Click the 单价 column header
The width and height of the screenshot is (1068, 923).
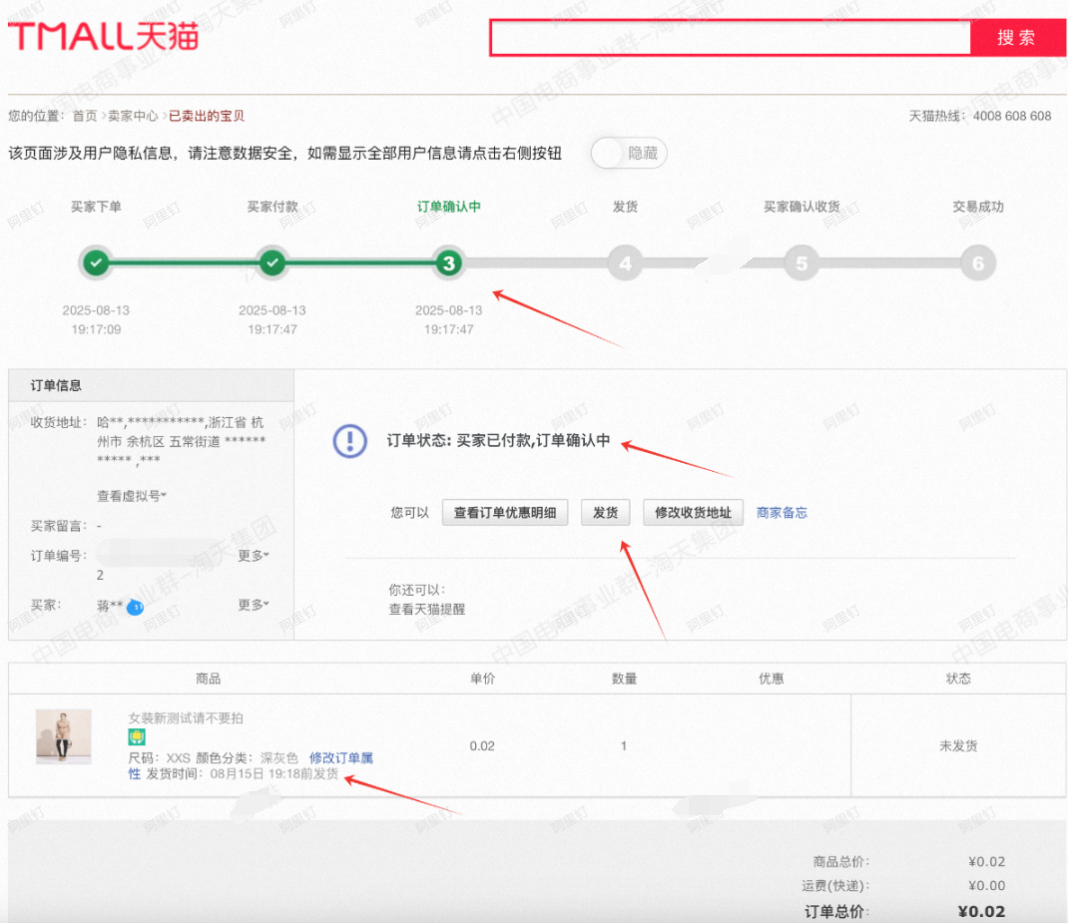click(482, 678)
